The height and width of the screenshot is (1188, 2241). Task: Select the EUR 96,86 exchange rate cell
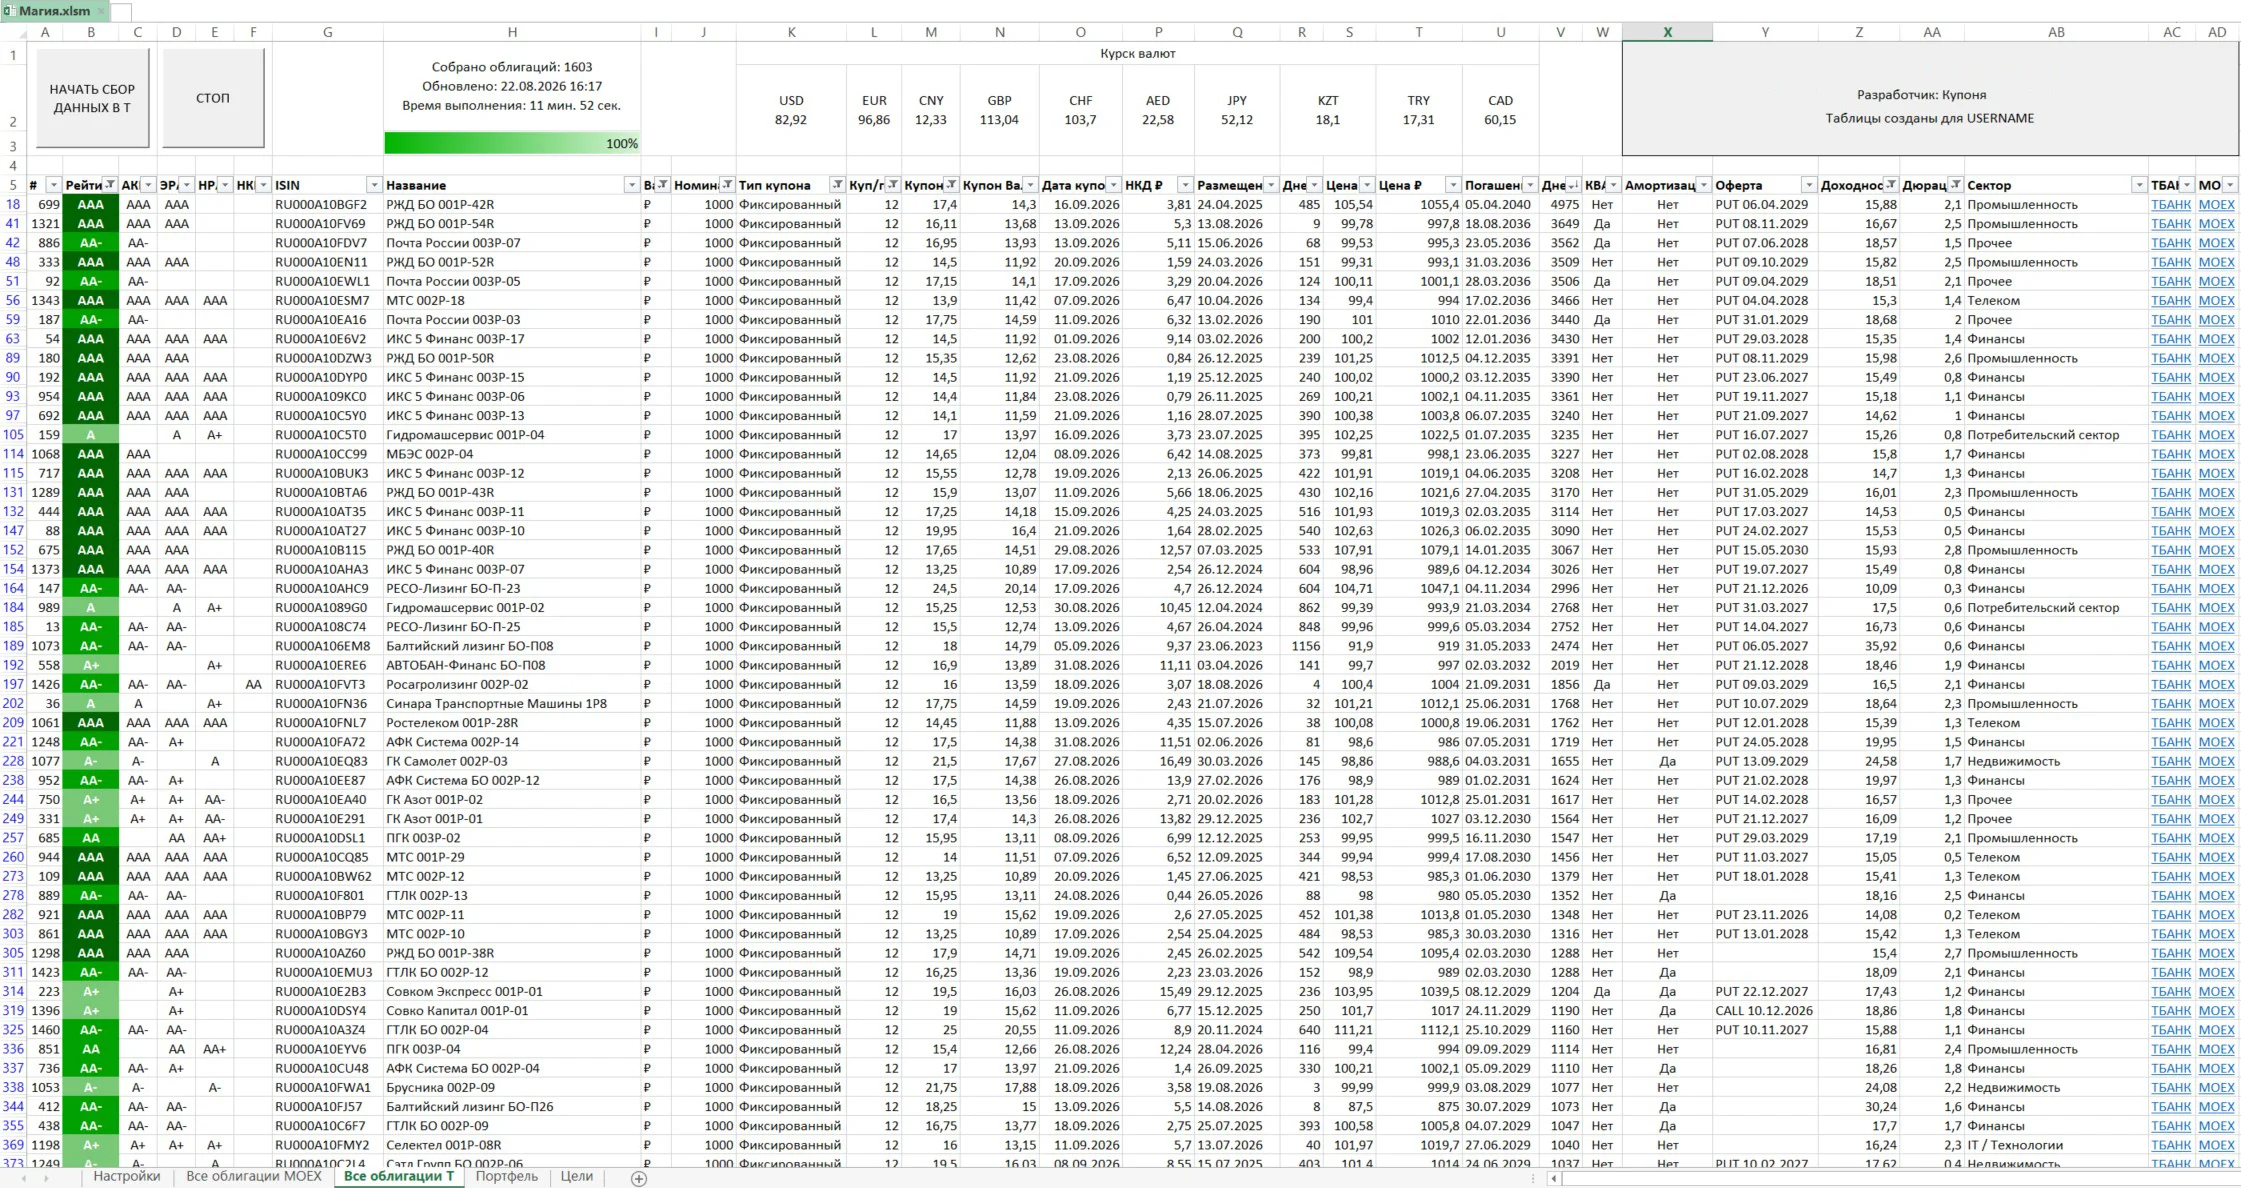(874, 110)
